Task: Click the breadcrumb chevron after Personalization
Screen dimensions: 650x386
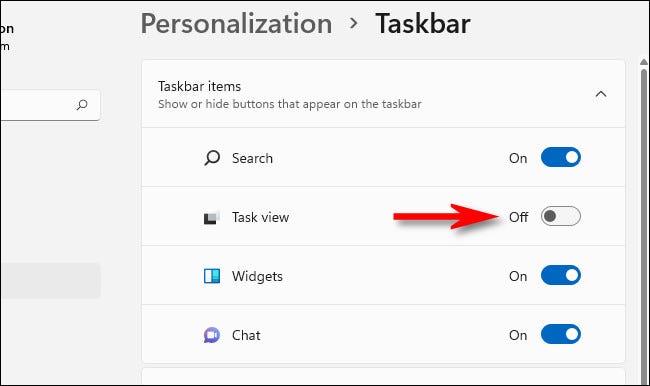Action: [x=354, y=23]
